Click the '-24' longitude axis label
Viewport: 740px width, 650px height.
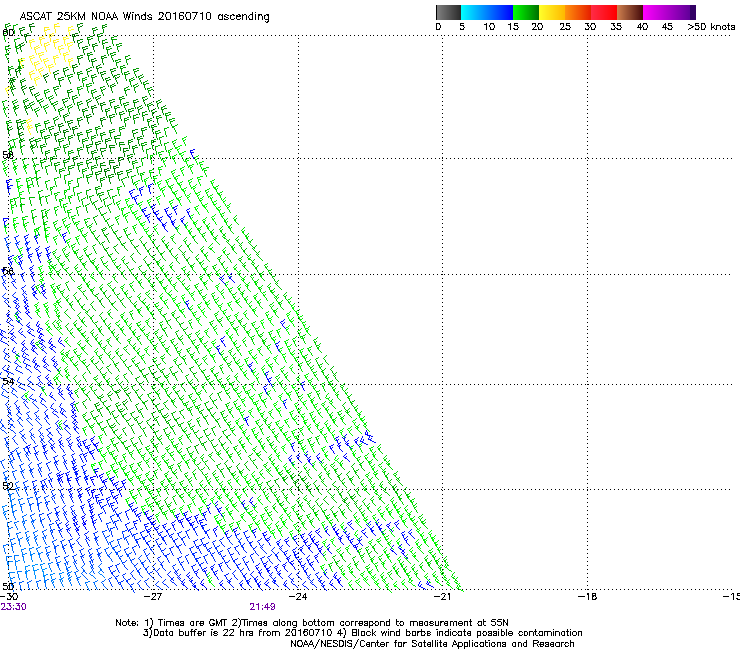(298, 597)
